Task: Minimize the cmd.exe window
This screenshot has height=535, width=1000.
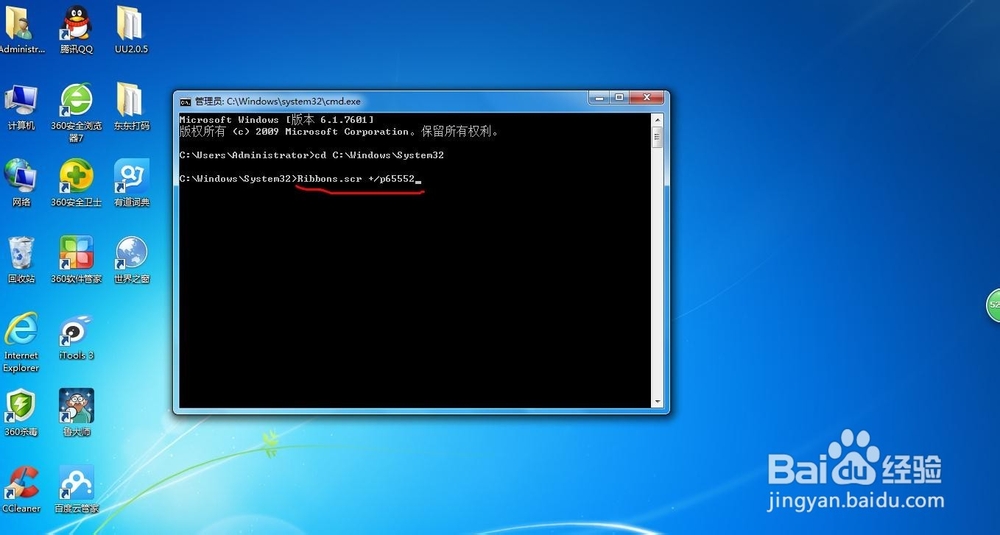Action: (599, 98)
